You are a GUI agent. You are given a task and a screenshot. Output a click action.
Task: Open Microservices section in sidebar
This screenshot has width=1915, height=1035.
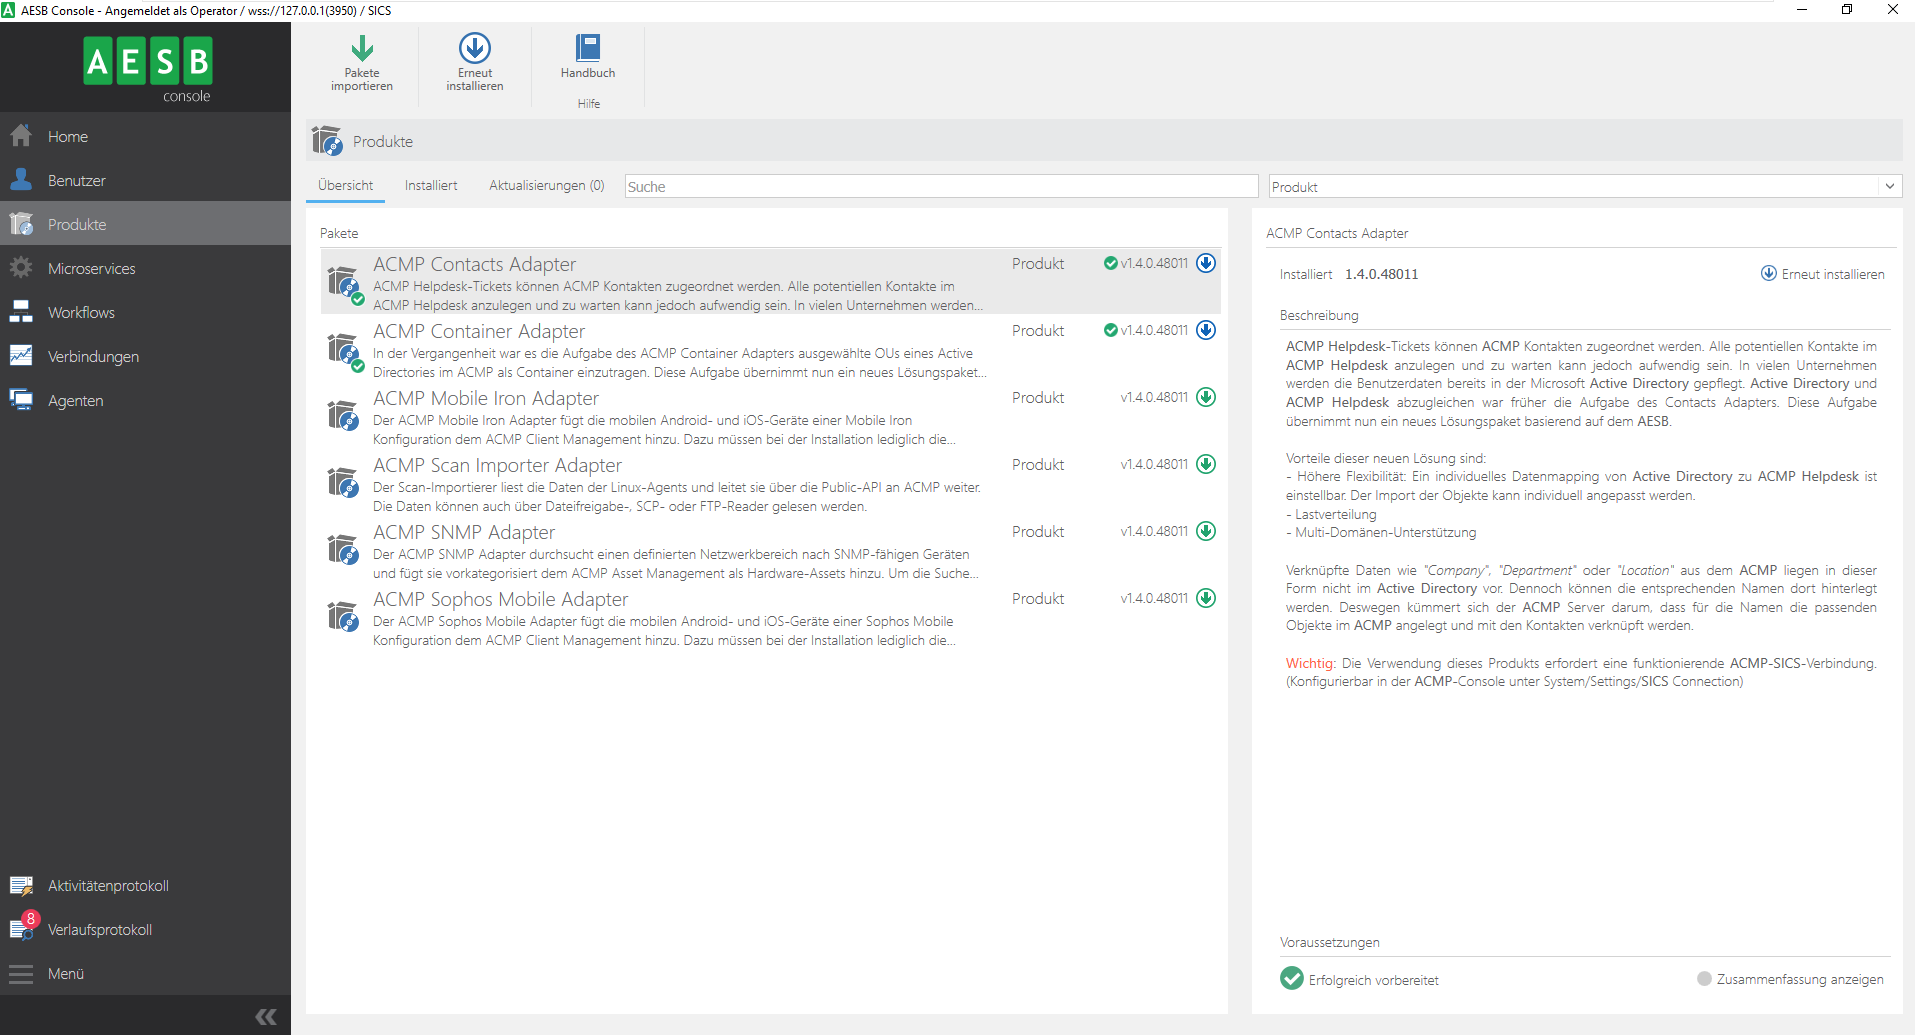145,268
